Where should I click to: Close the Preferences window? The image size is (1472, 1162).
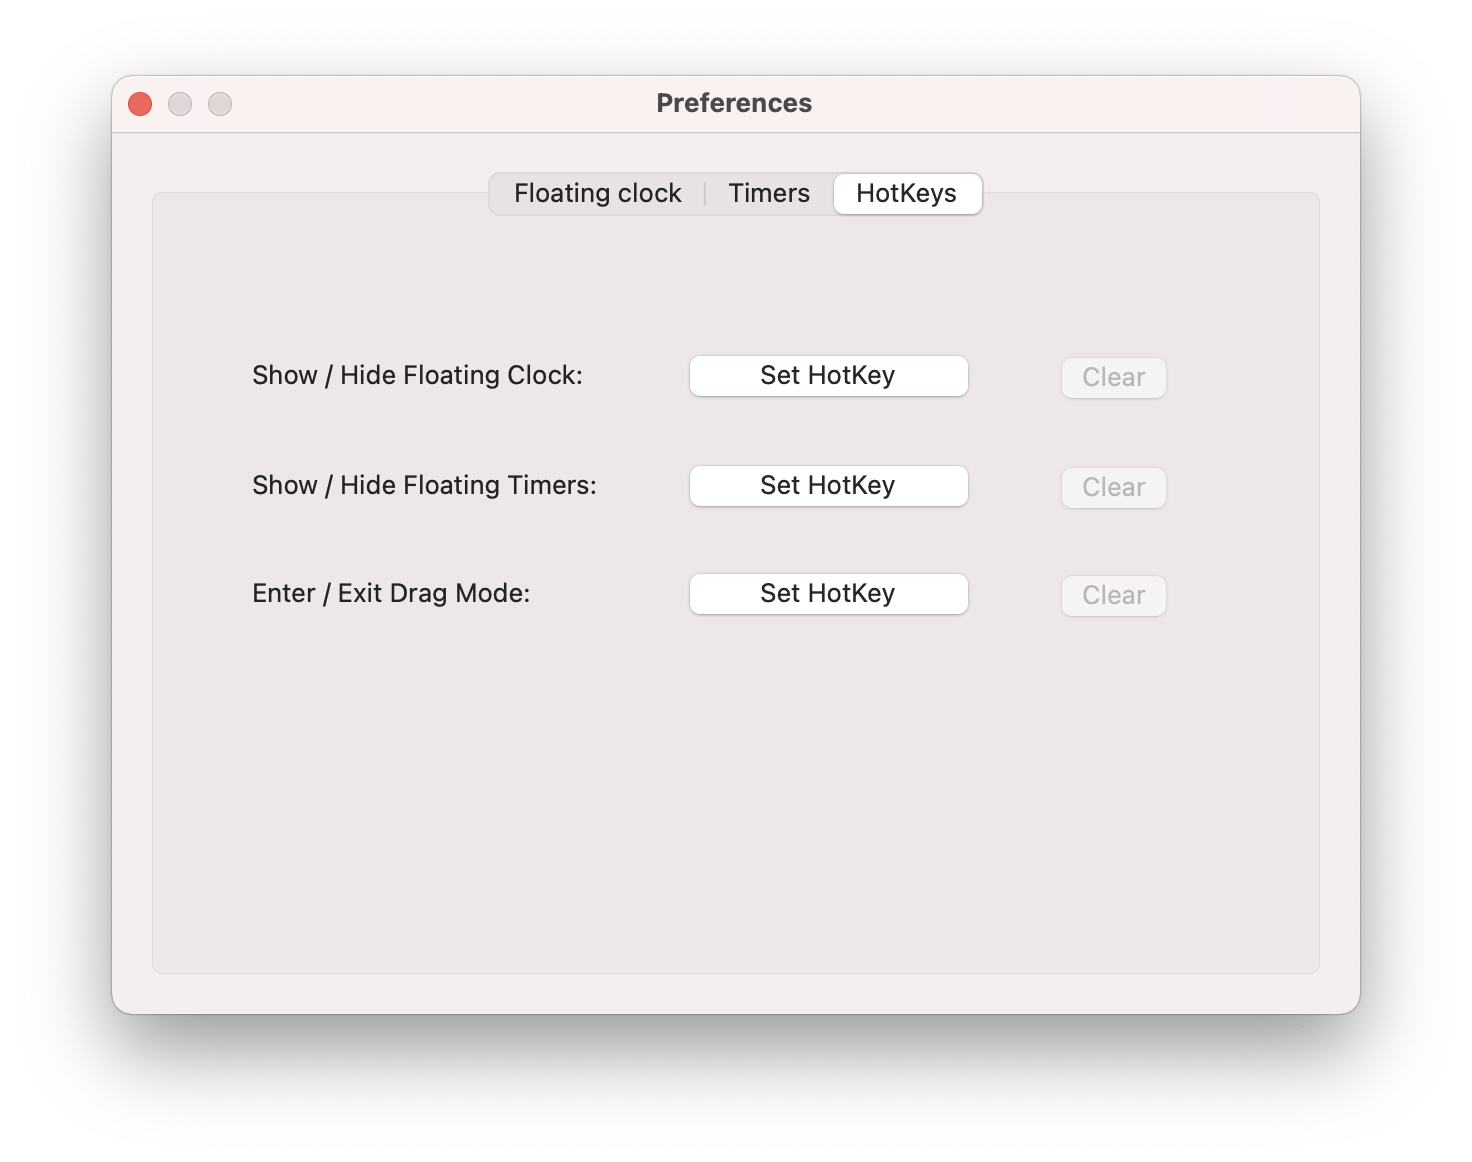click(x=140, y=104)
